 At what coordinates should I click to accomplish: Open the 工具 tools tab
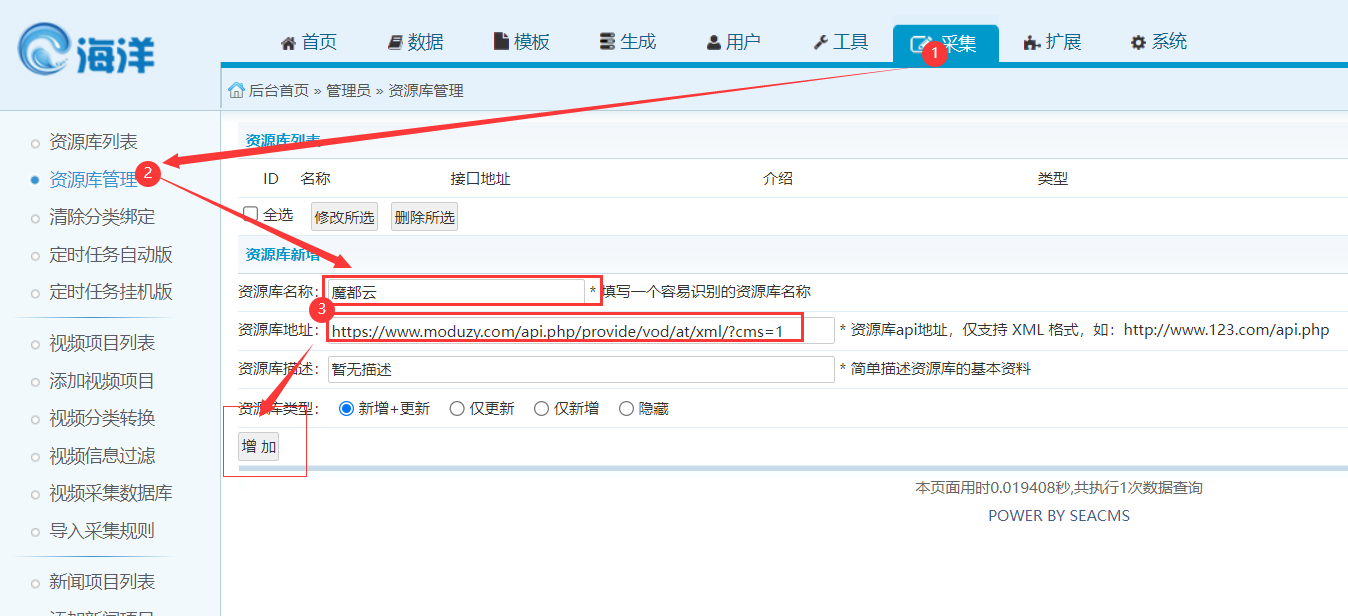841,42
